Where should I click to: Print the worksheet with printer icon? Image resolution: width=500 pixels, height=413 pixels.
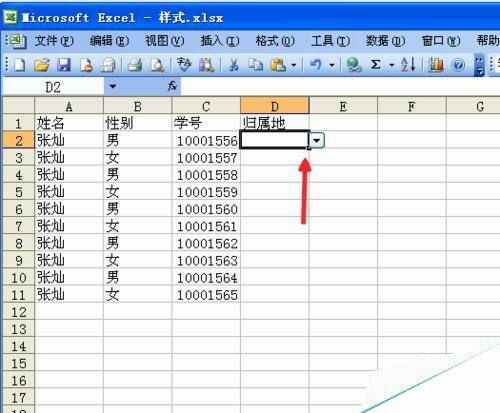point(135,64)
